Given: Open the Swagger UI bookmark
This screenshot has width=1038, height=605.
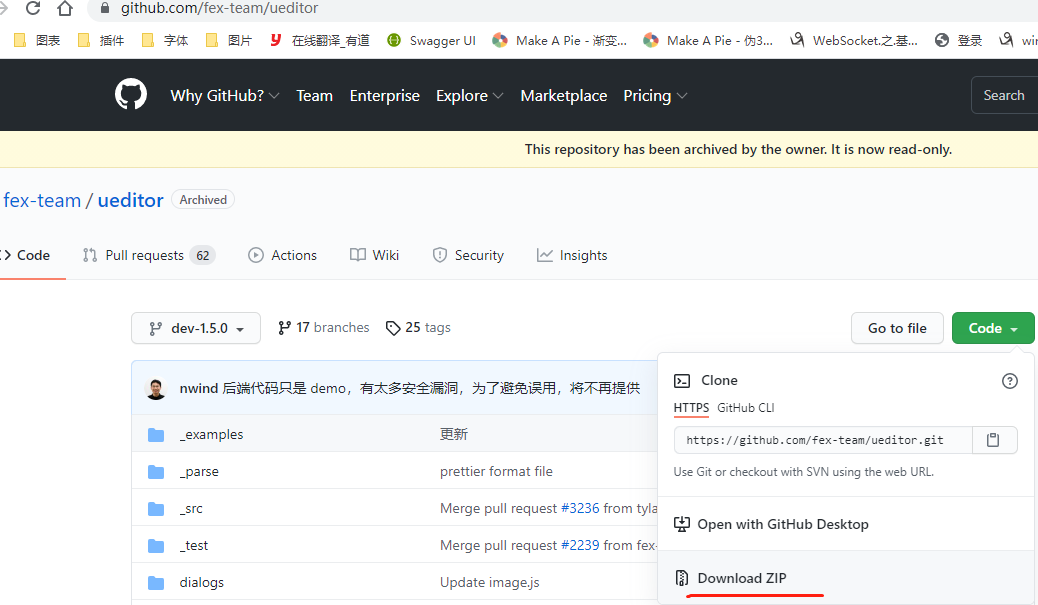Looking at the screenshot, I should click(x=432, y=40).
